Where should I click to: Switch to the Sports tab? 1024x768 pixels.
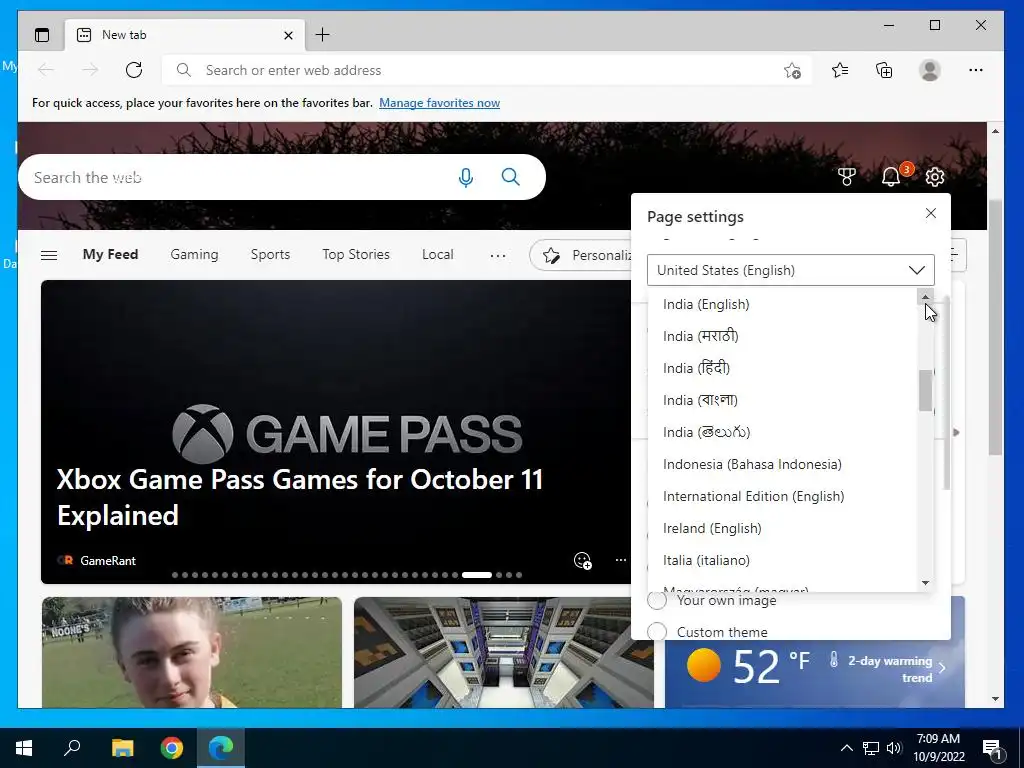click(x=270, y=255)
